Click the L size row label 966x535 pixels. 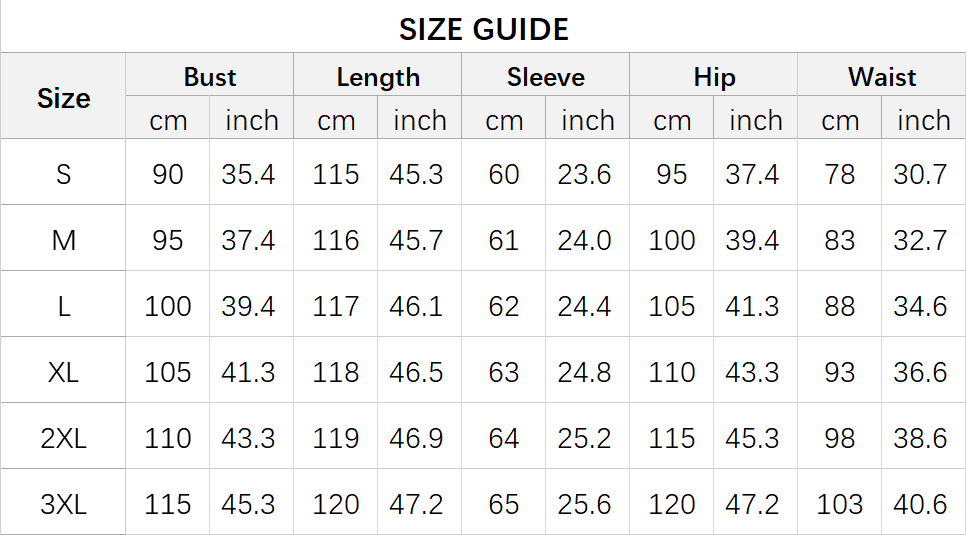click(x=63, y=306)
